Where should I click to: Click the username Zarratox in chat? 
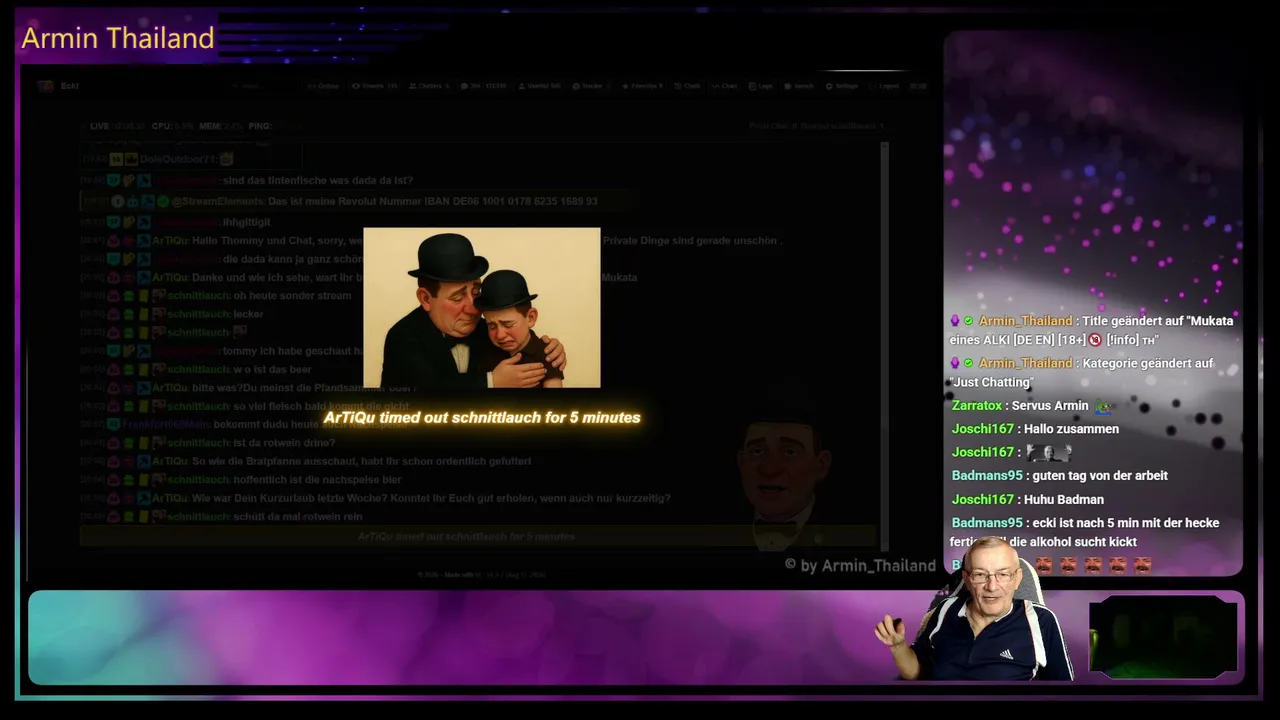click(x=977, y=406)
